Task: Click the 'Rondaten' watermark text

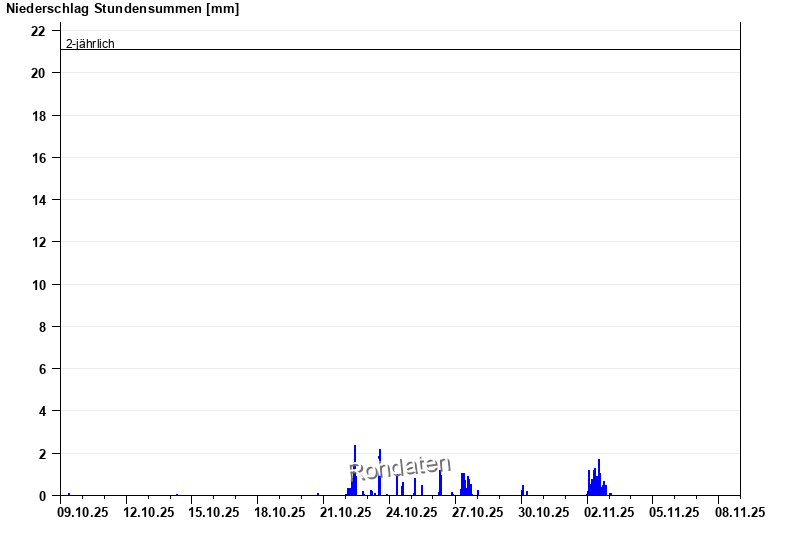Action: pyautogui.click(x=399, y=467)
